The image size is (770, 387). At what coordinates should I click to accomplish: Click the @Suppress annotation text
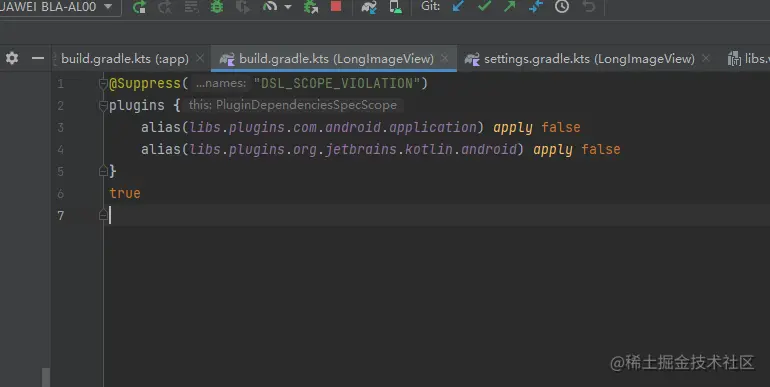[145, 83]
